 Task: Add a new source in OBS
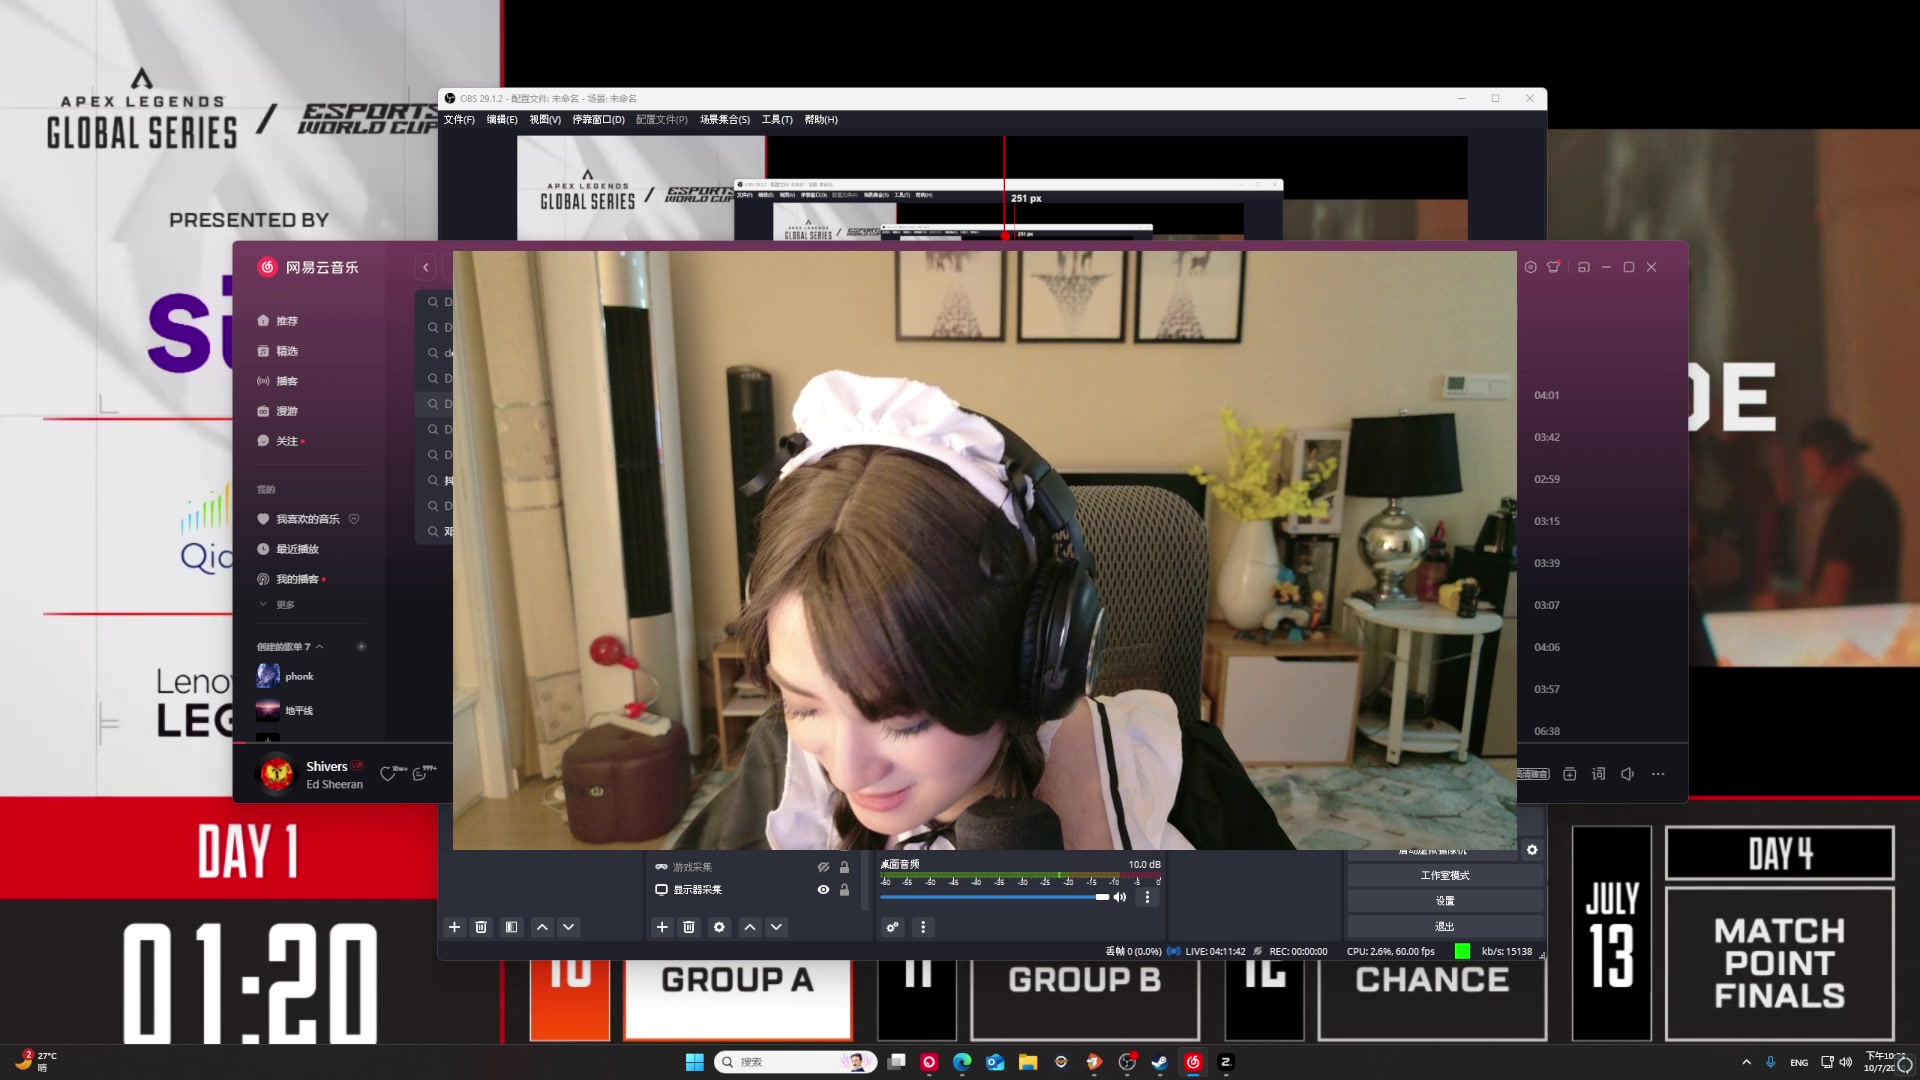pyautogui.click(x=662, y=927)
